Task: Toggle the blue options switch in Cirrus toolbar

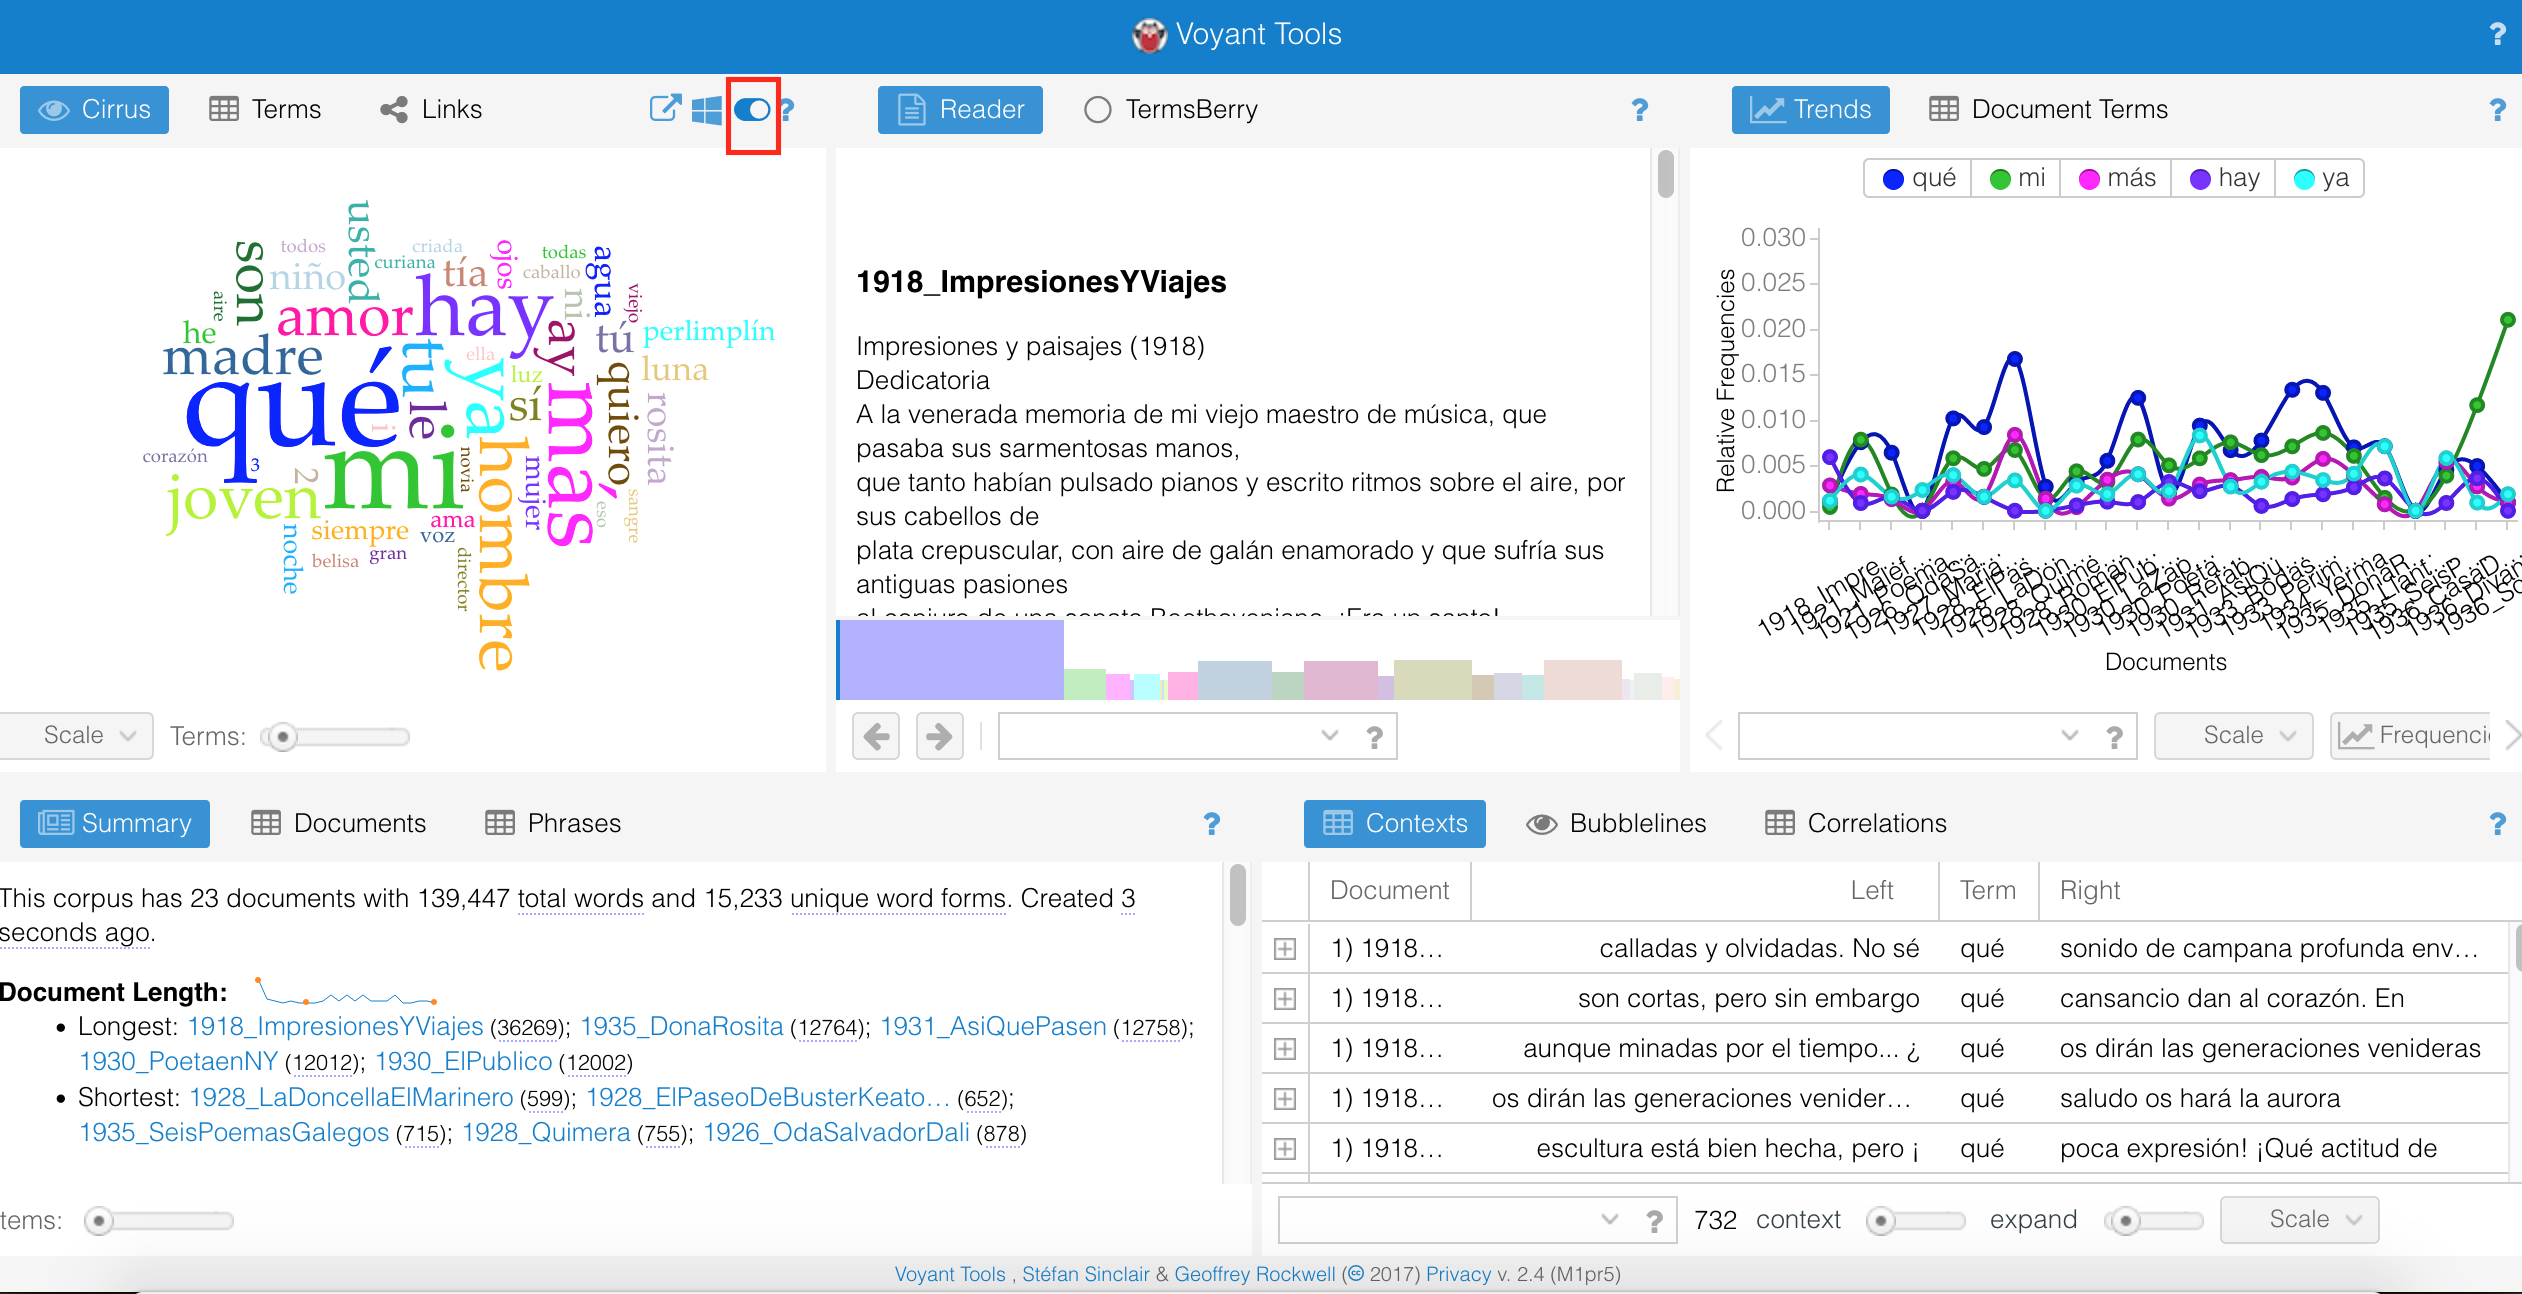Action: click(752, 110)
